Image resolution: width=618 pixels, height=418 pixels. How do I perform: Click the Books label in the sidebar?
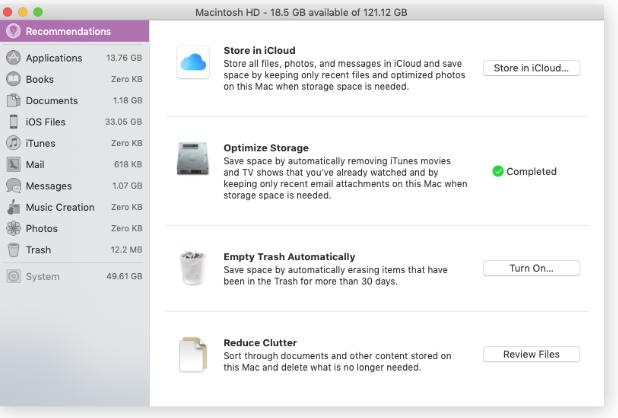coord(39,79)
